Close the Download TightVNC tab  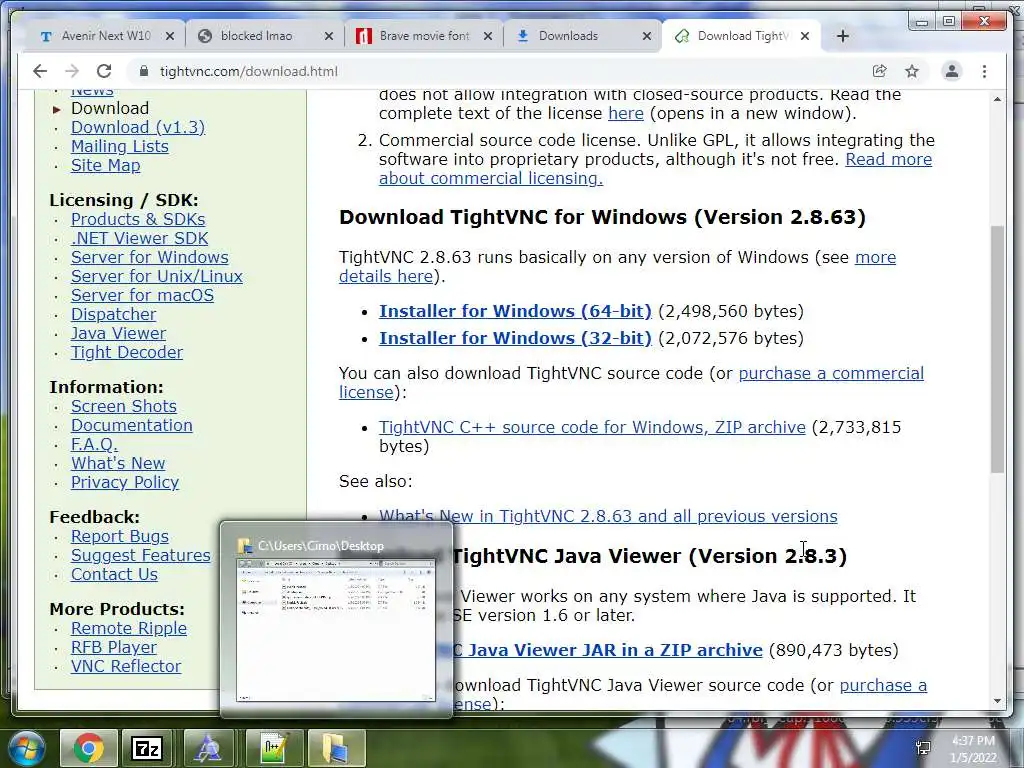coord(805,37)
